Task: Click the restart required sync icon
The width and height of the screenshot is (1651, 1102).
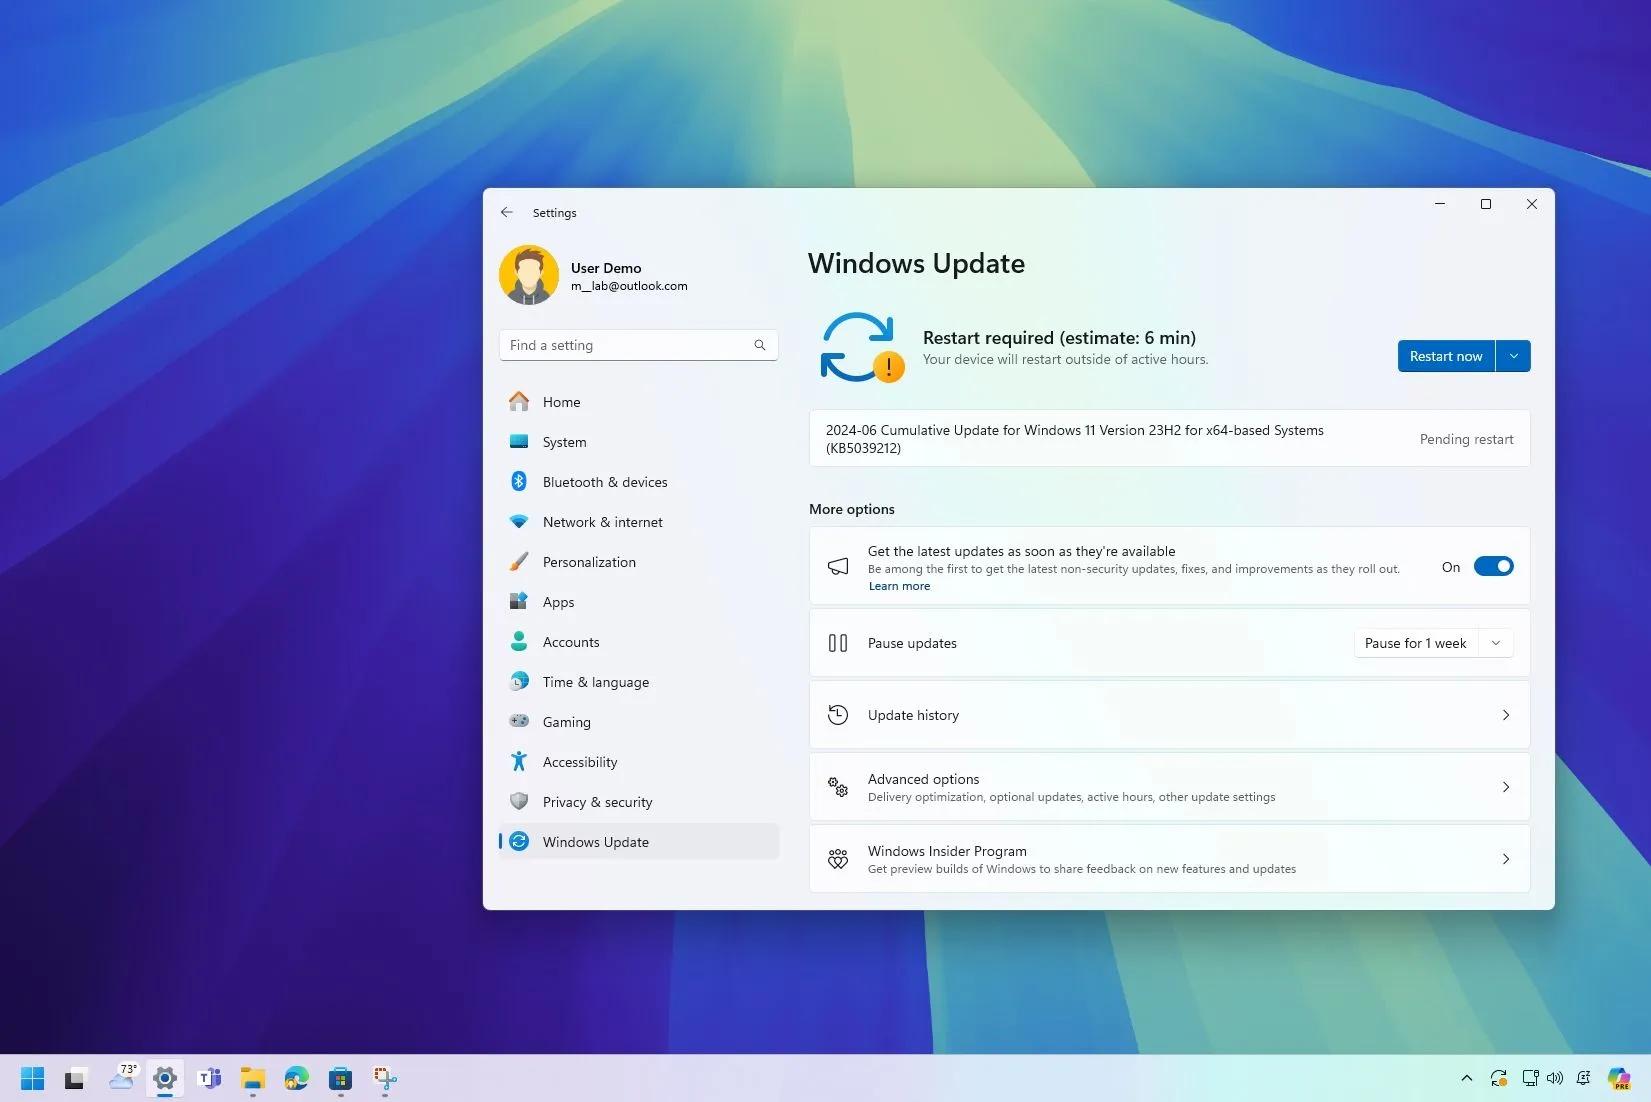Action: click(861, 347)
